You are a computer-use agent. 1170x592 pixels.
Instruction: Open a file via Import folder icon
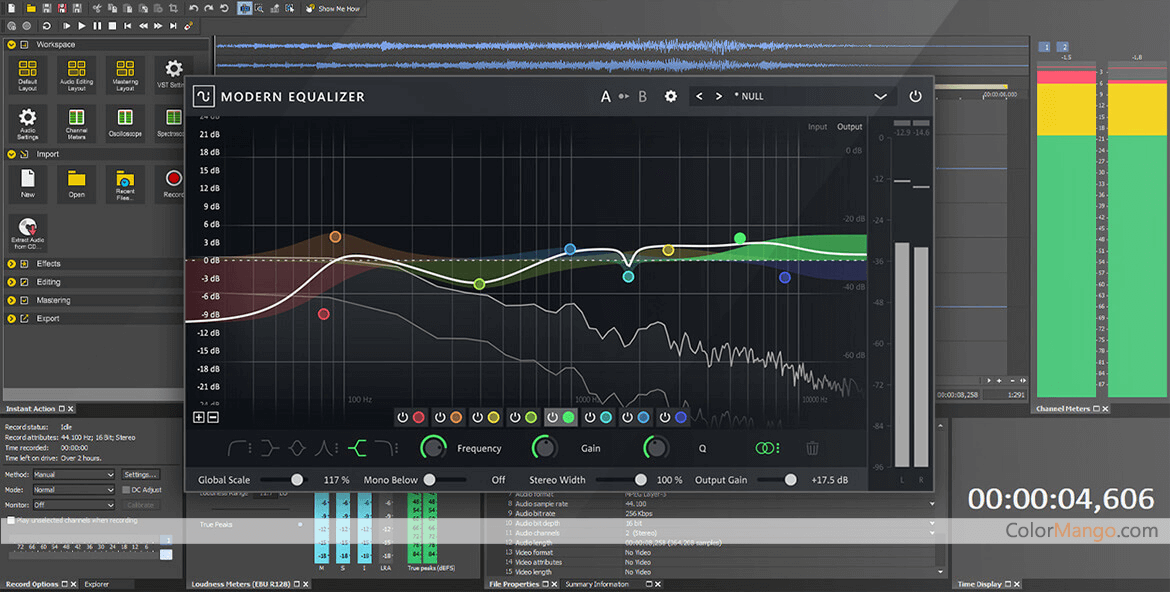(x=76, y=183)
